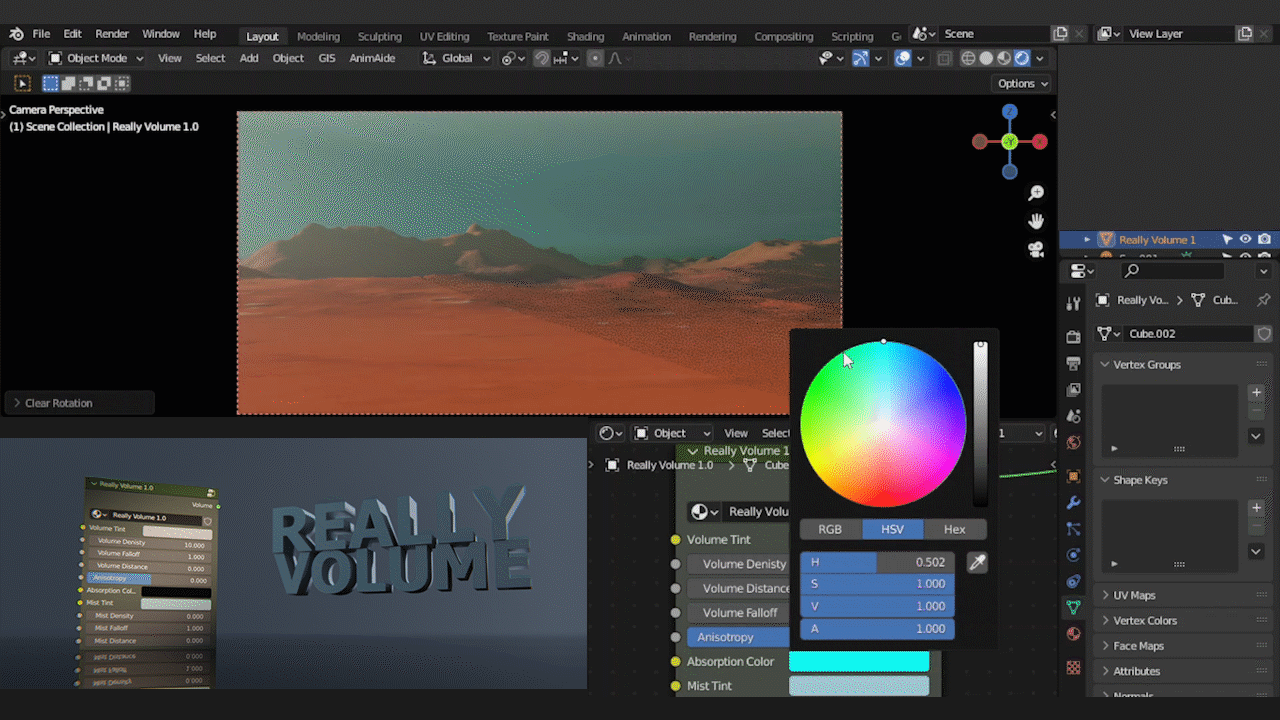Click the Mist Tint color swatch
This screenshot has width=1280, height=720.
coord(859,686)
